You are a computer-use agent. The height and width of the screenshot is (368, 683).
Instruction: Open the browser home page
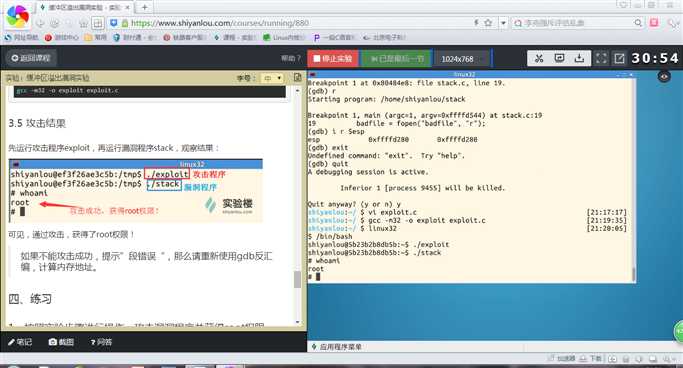[x=84, y=23]
